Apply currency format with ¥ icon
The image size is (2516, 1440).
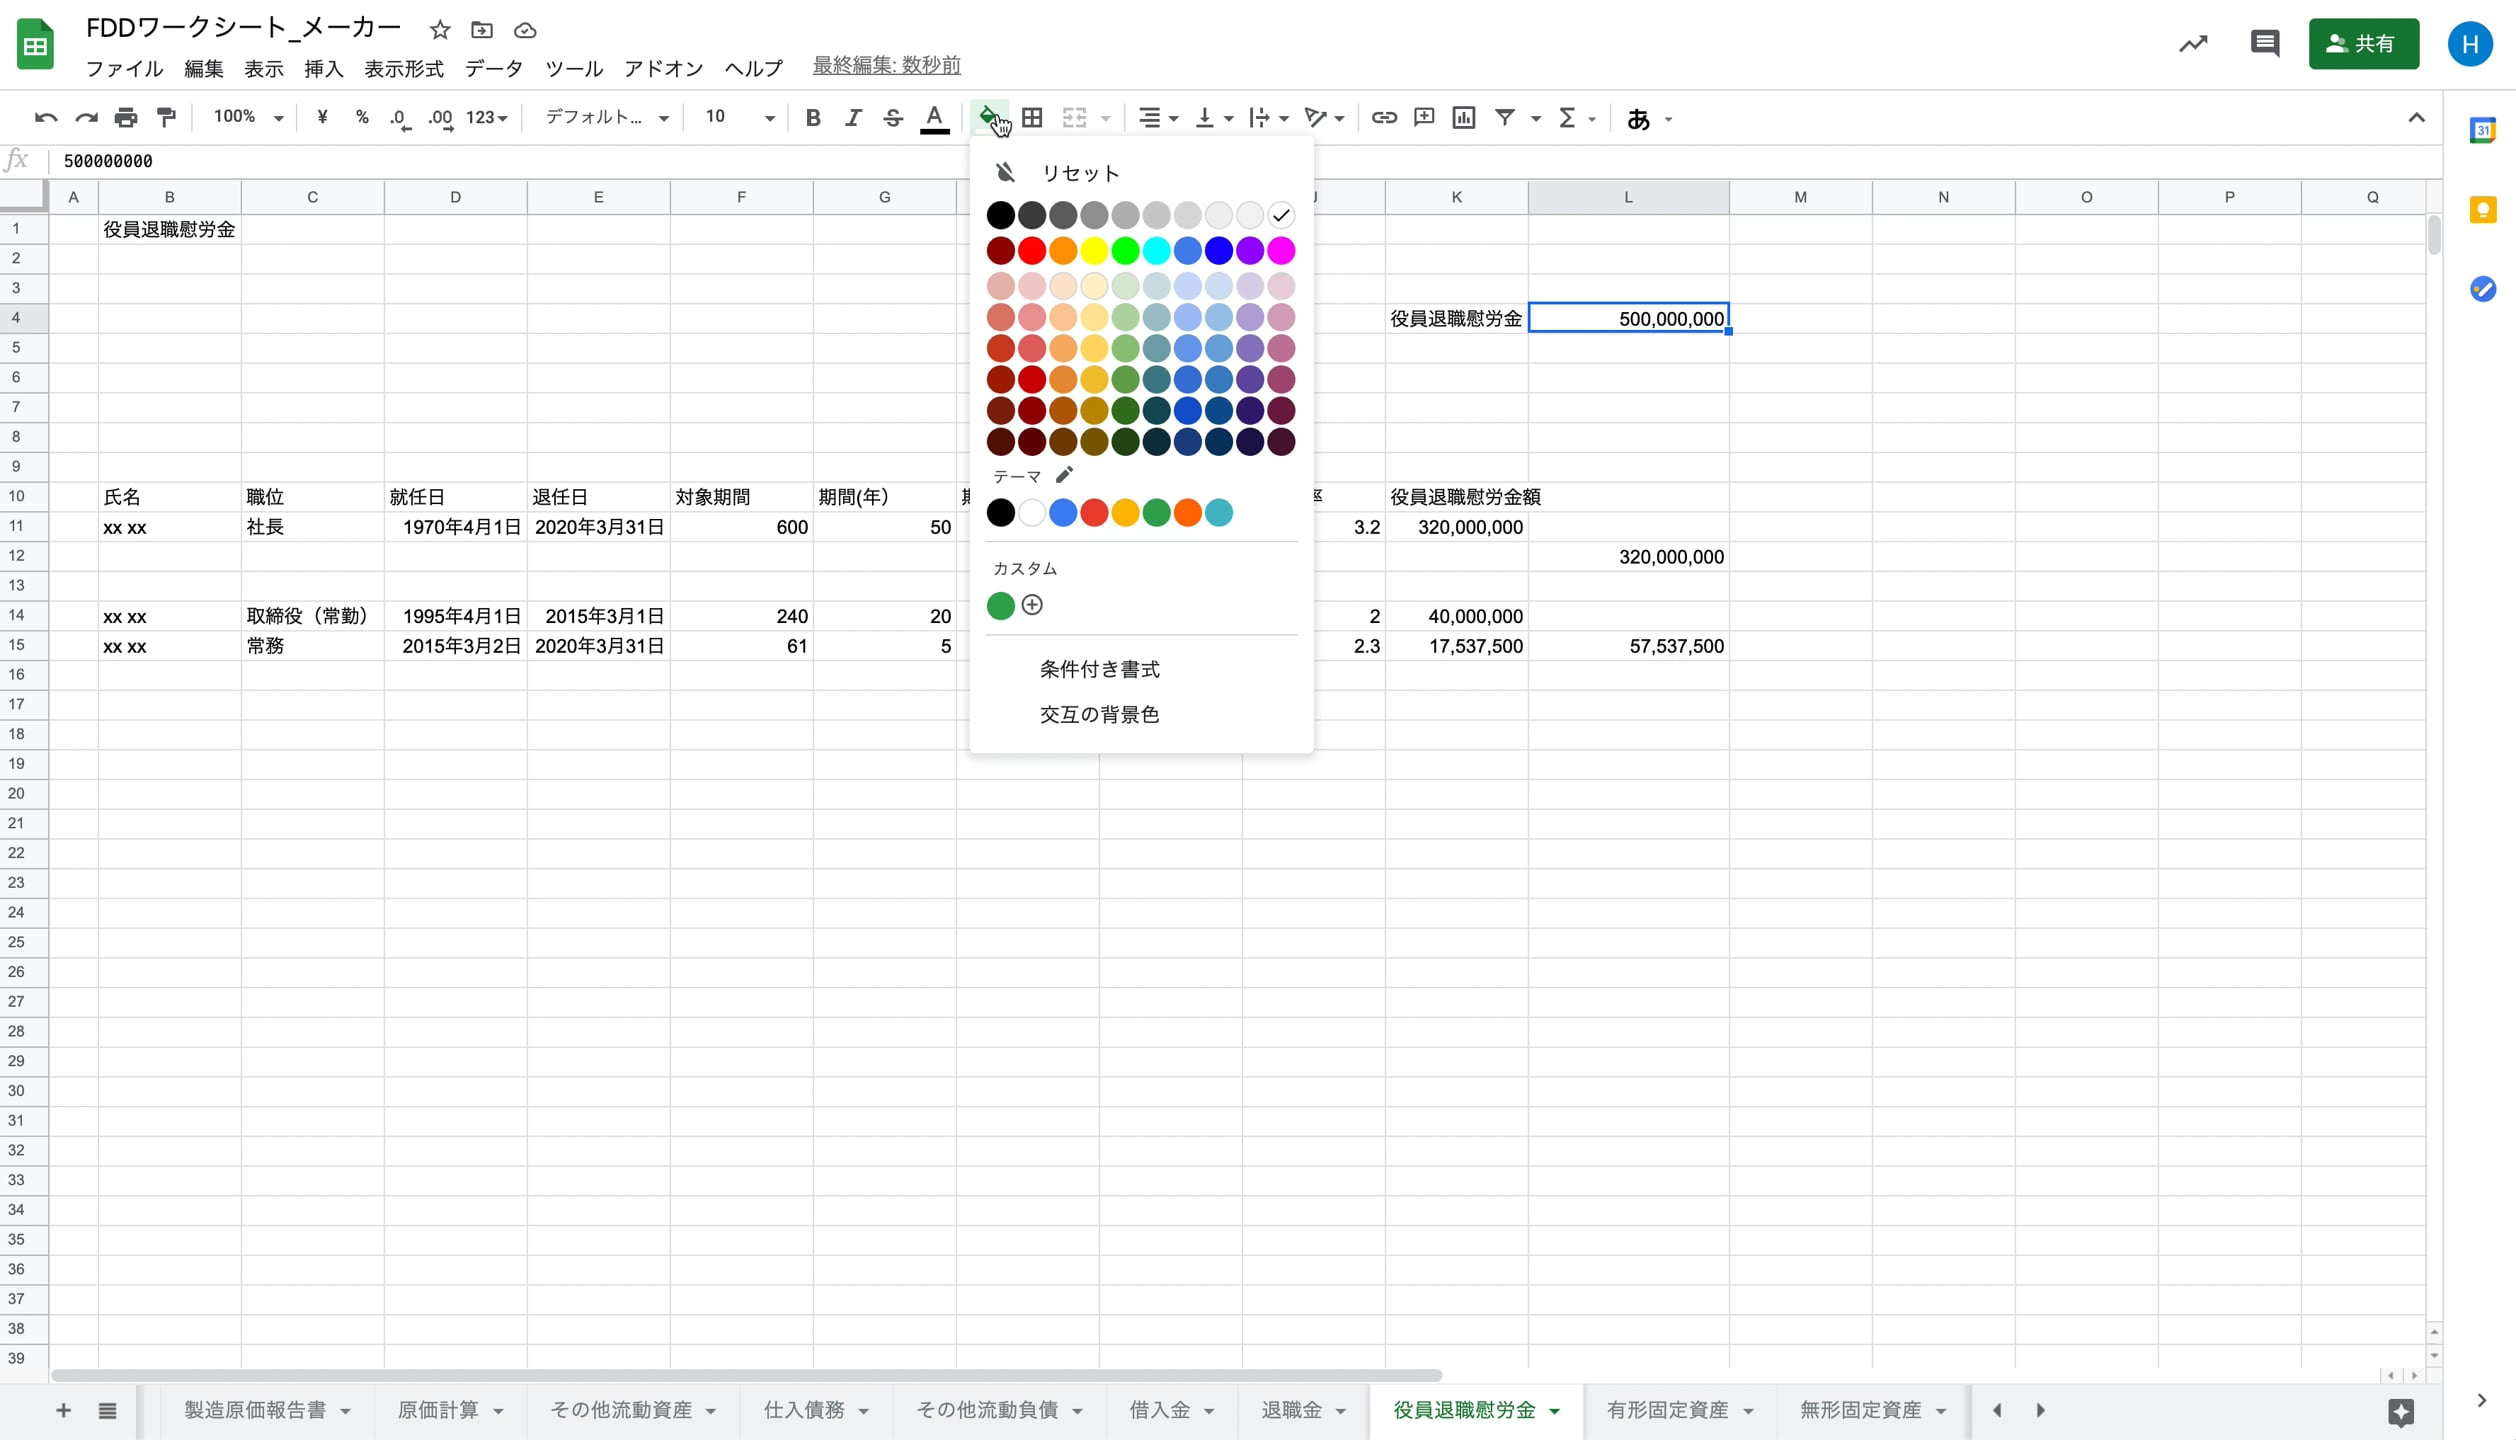click(322, 117)
